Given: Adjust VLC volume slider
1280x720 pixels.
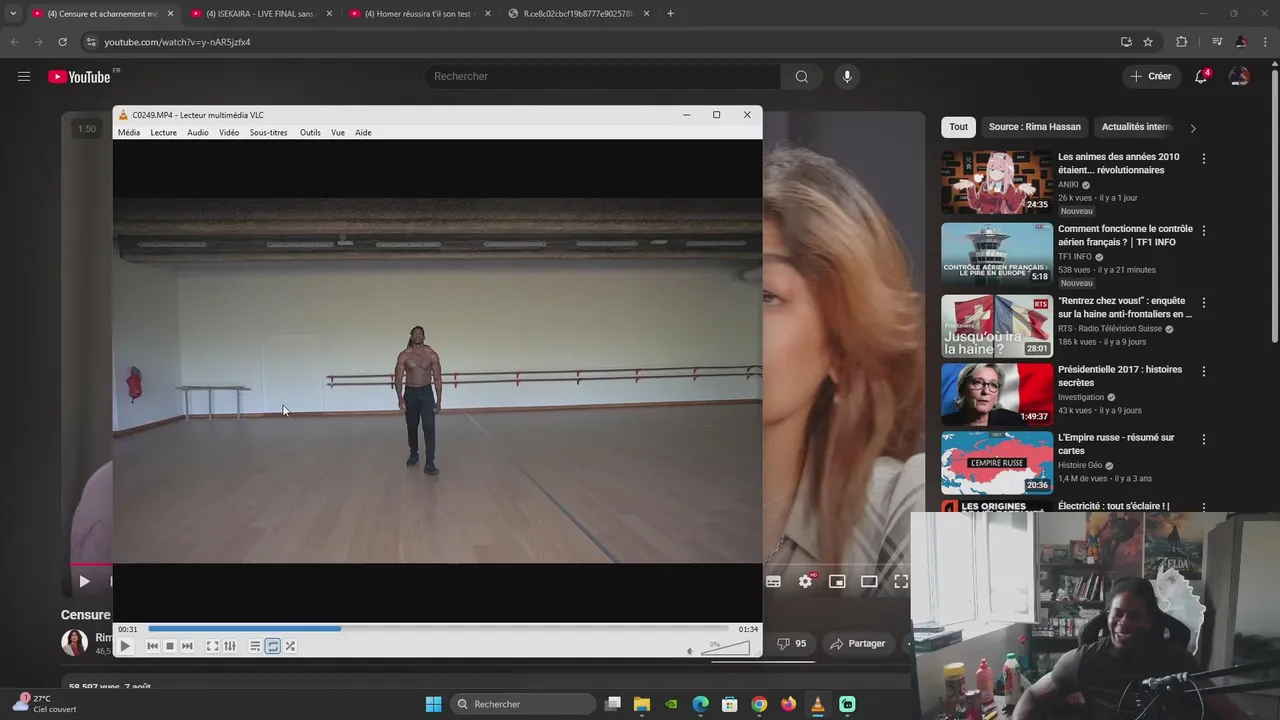Looking at the screenshot, I should coord(726,647).
